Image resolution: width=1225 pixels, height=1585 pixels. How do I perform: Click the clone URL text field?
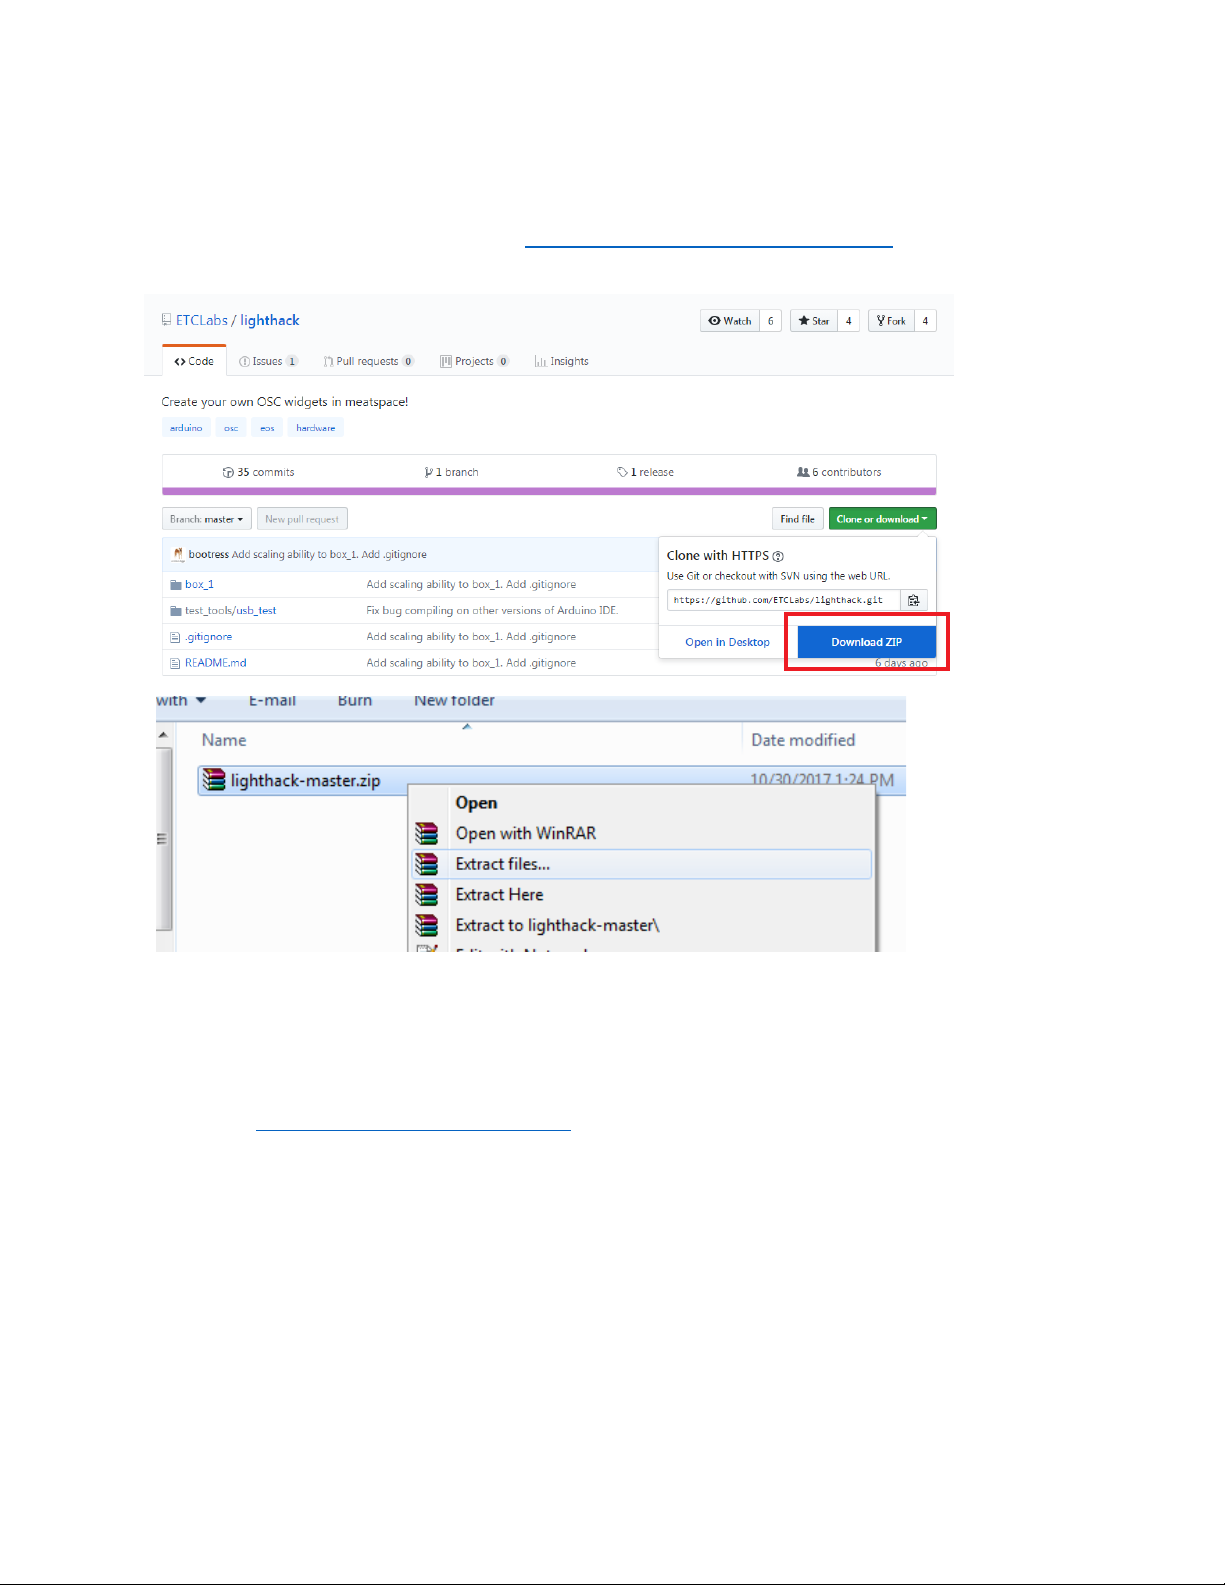click(x=784, y=600)
